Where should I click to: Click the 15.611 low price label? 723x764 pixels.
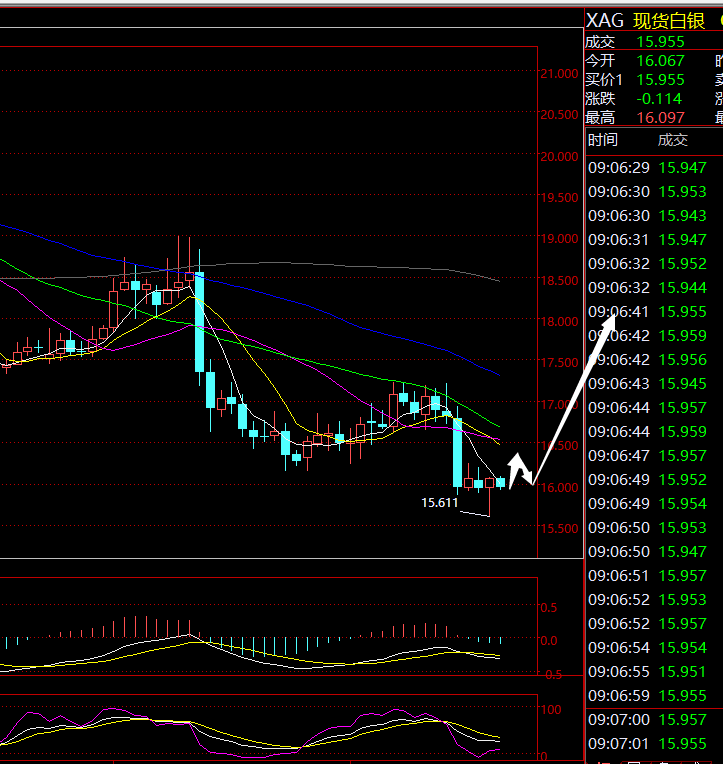tap(439, 503)
